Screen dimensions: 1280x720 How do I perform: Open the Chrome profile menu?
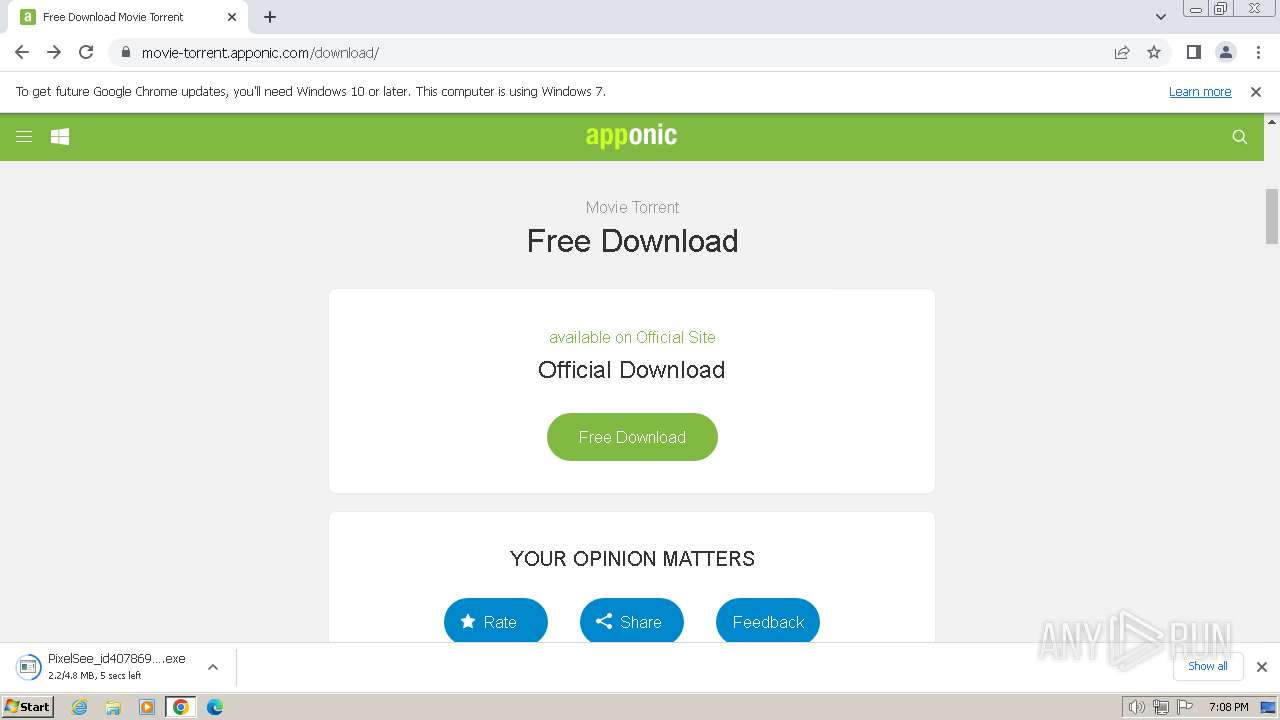coord(1225,52)
